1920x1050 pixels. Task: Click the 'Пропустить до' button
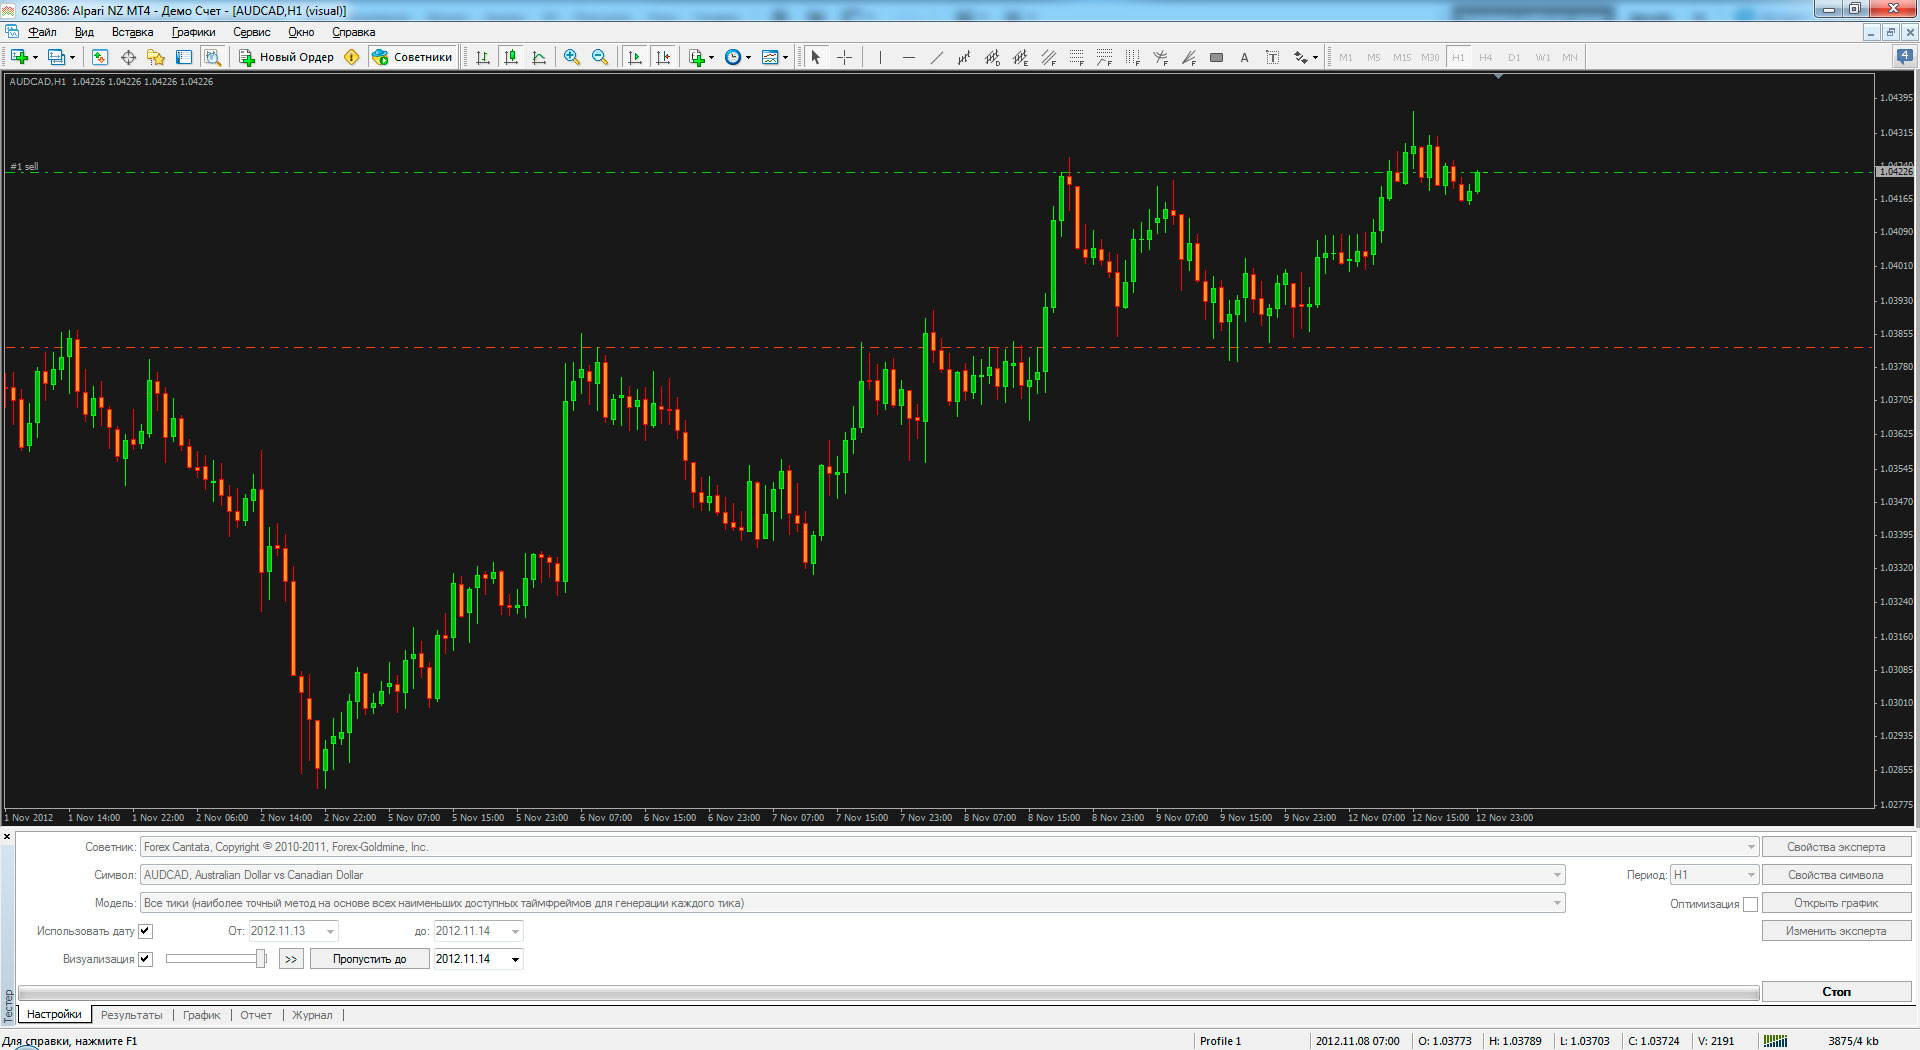[369, 959]
